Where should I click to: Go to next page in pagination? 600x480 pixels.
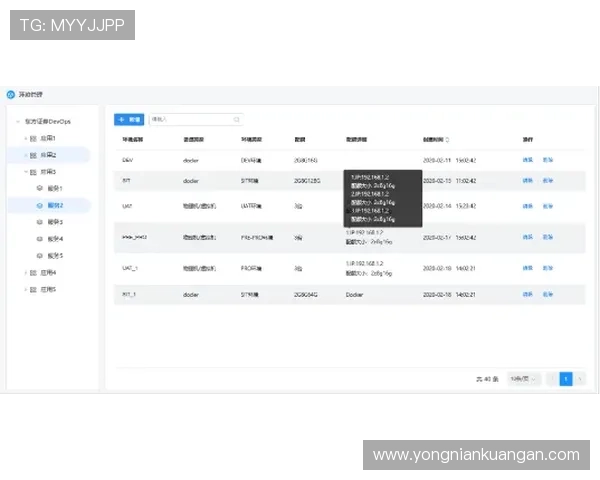coord(580,379)
